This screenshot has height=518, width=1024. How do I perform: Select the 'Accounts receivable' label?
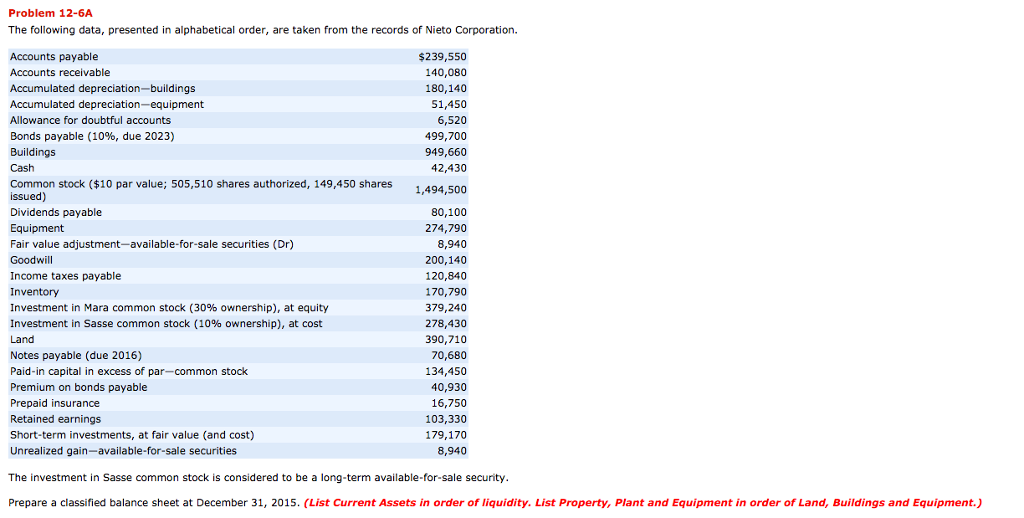[x=60, y=73]
